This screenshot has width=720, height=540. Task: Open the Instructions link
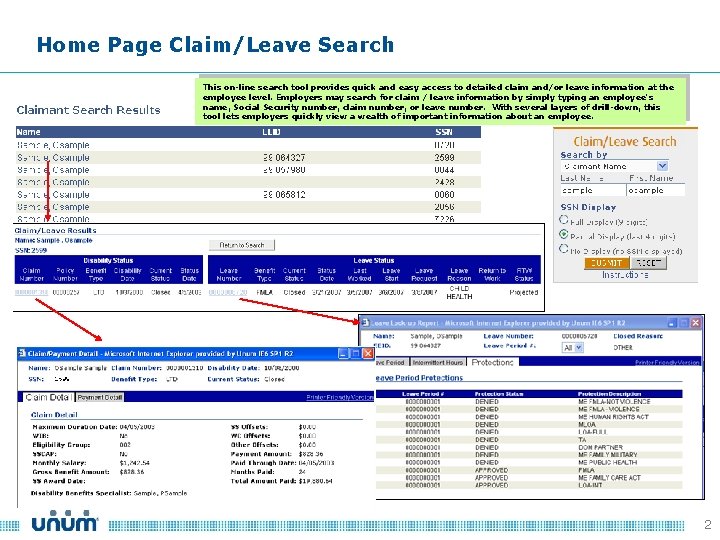[625, 275]
